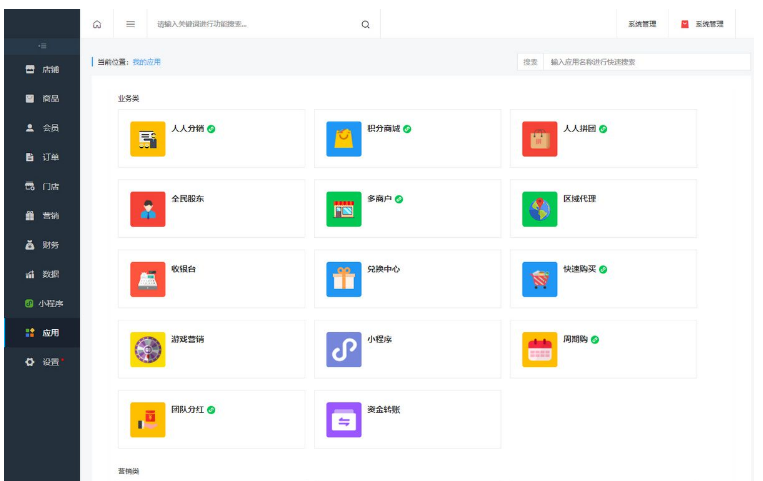Click green badge next to 周期购
This screenshot has width=763, height=481.
(595, 340)
